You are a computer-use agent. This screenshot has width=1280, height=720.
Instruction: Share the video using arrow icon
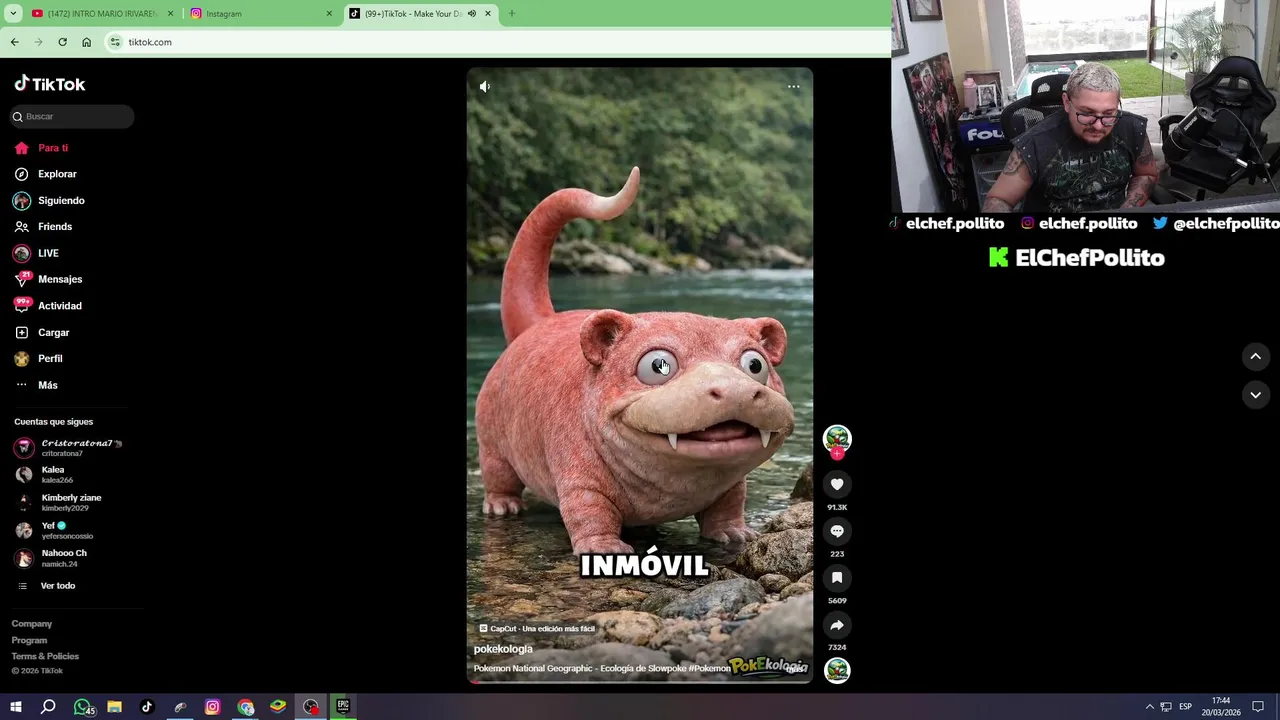pos(837,625)
